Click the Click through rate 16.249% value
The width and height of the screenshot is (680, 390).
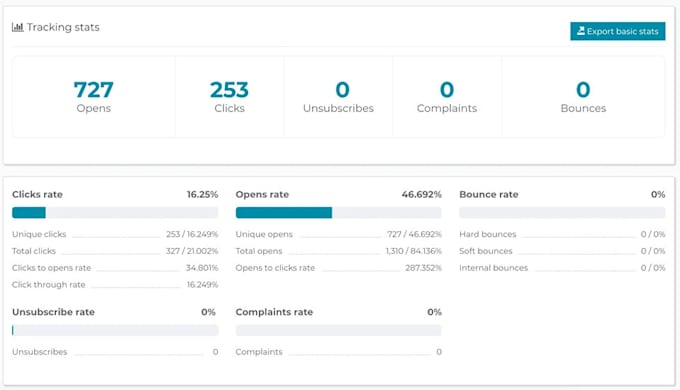pos(203,285)
